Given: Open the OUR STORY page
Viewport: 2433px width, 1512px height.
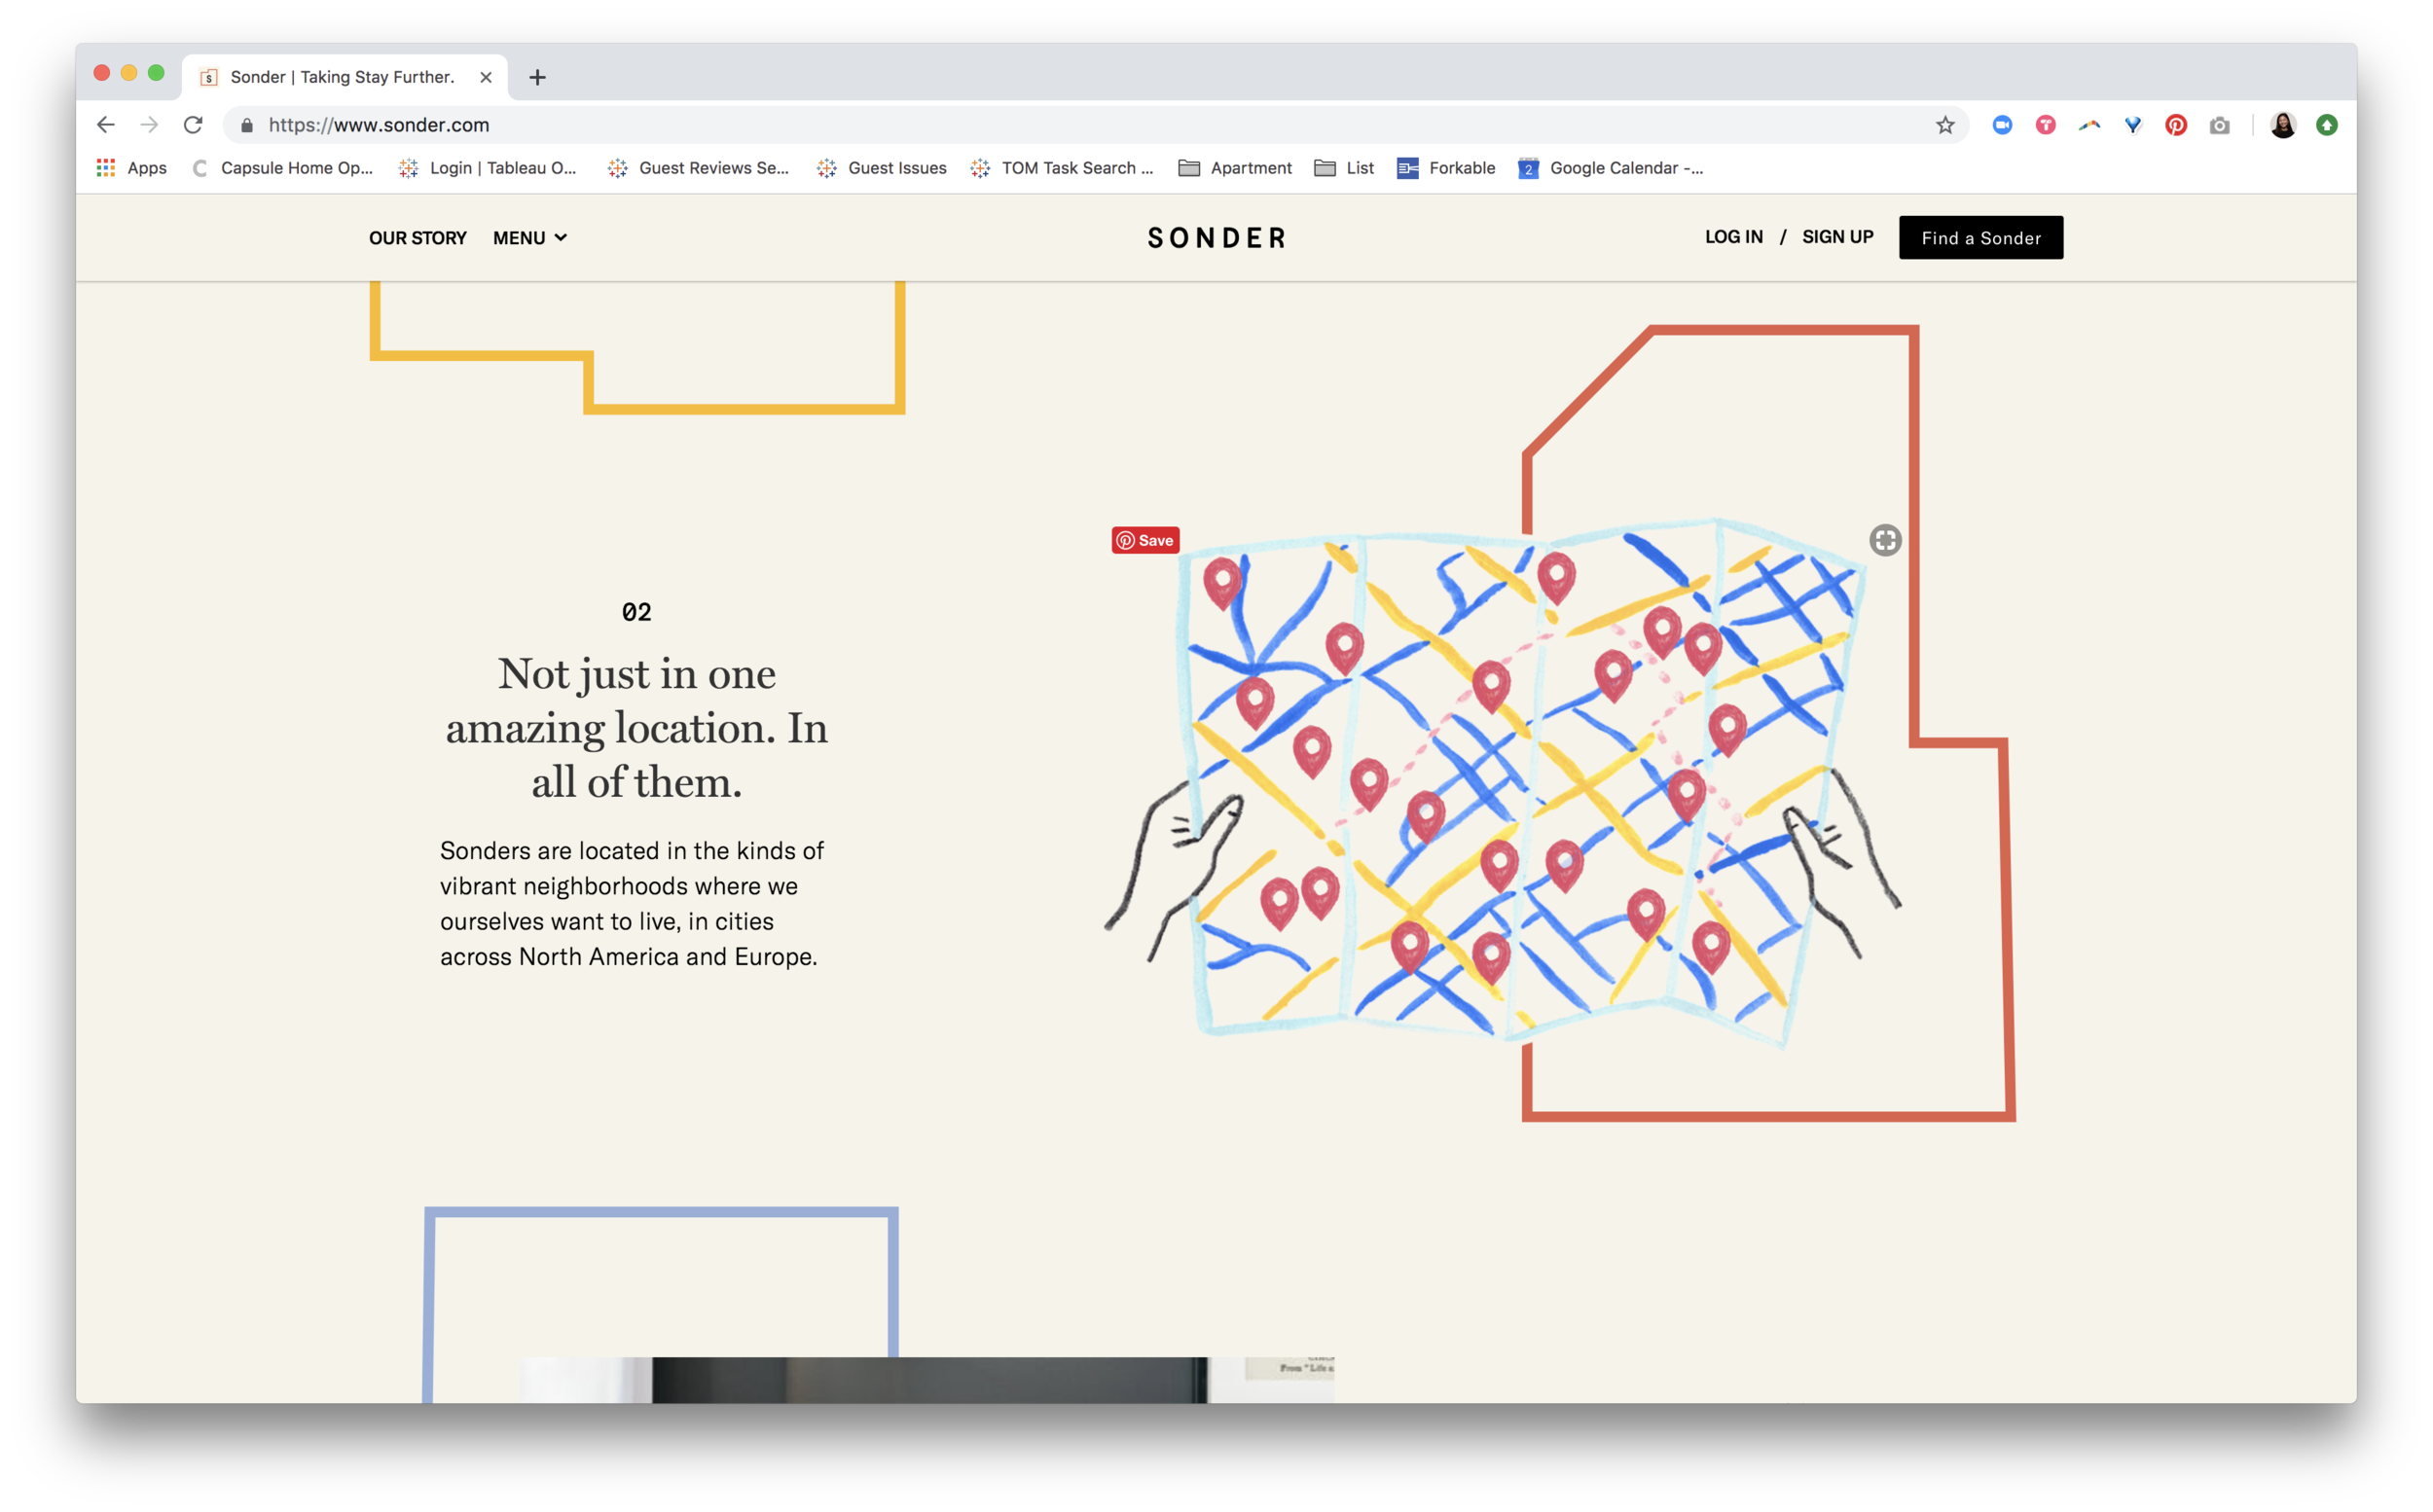Looking at the screenshot, I should click(418, 238).
